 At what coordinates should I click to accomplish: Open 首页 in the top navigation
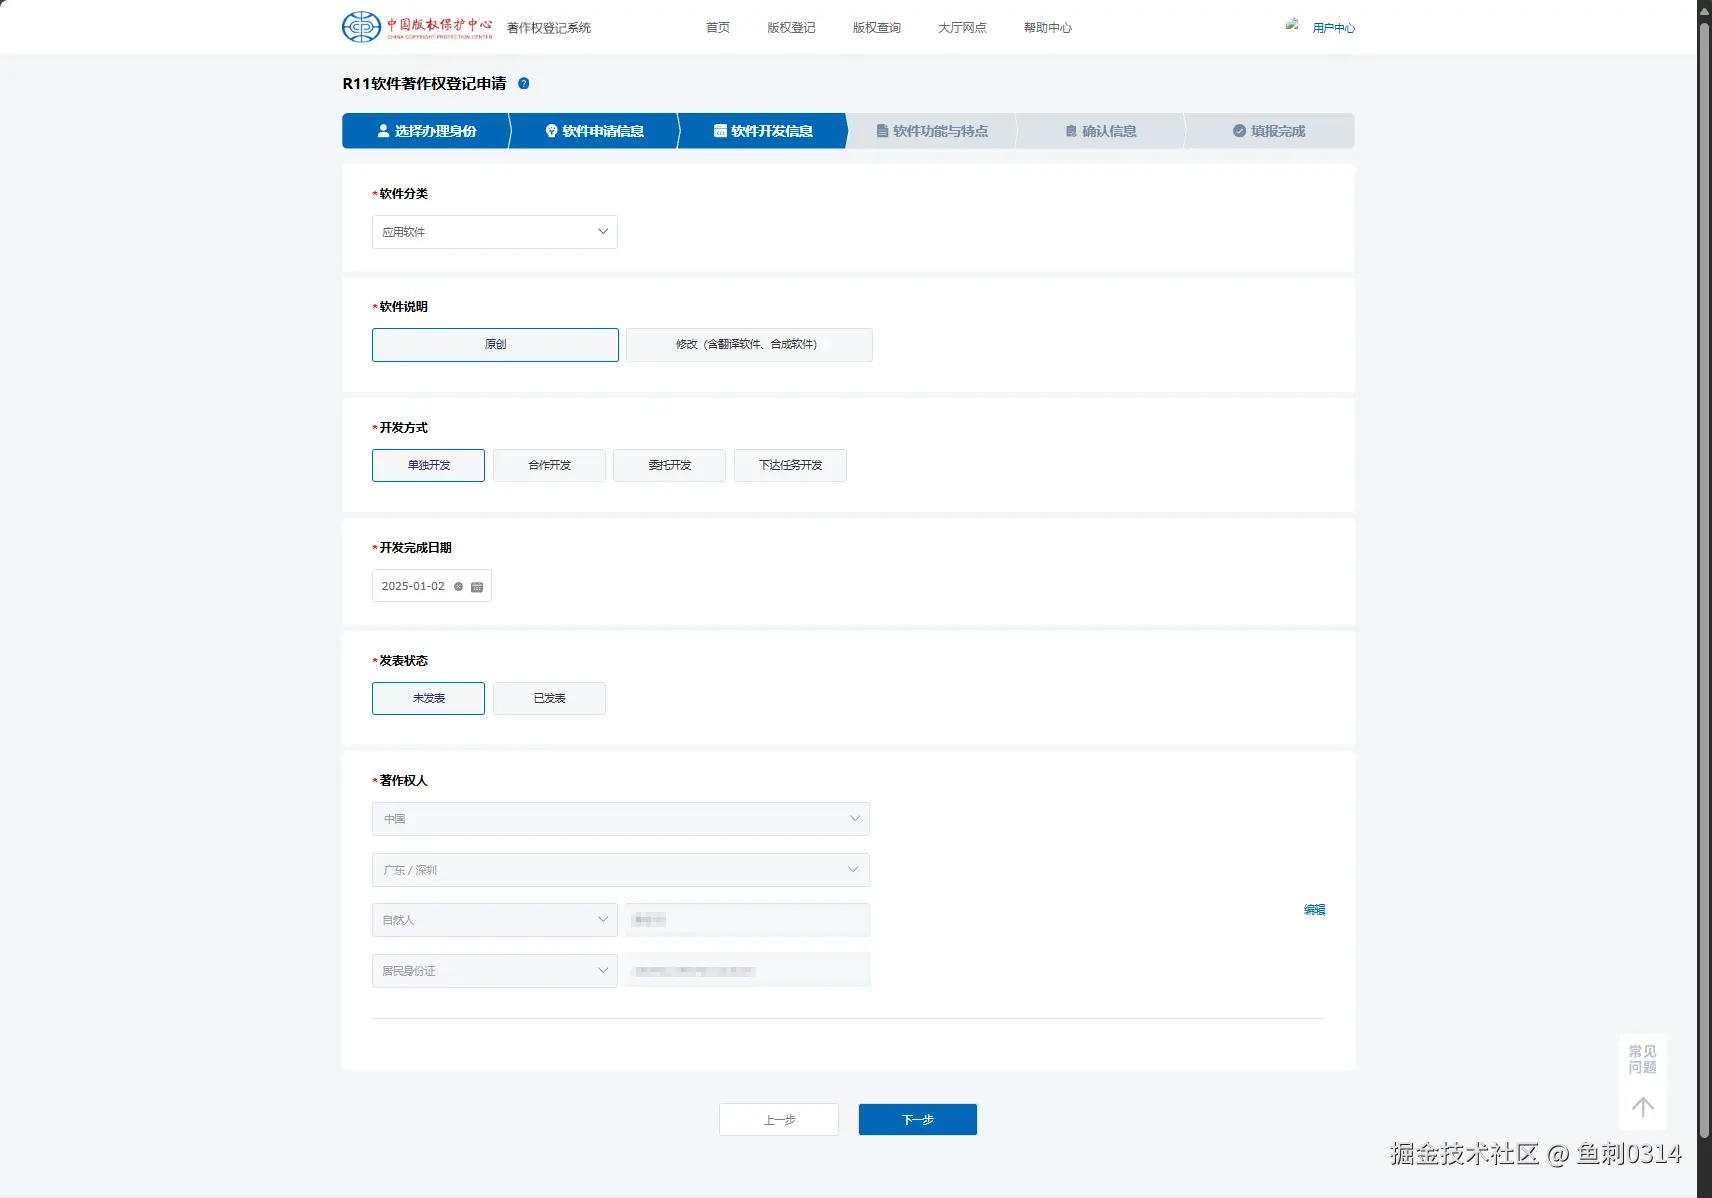coord(718,28)
